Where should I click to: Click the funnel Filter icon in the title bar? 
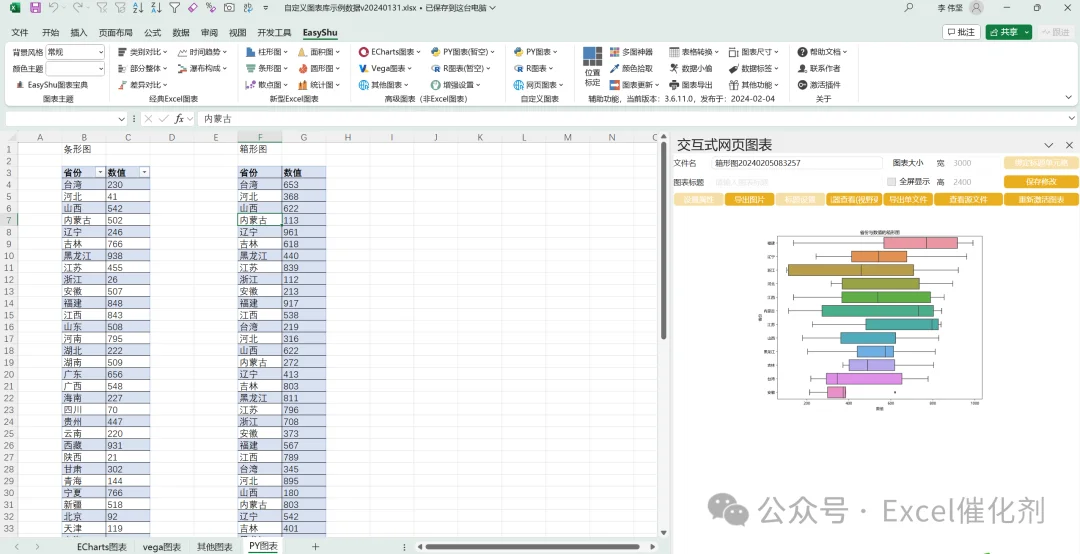174,8
